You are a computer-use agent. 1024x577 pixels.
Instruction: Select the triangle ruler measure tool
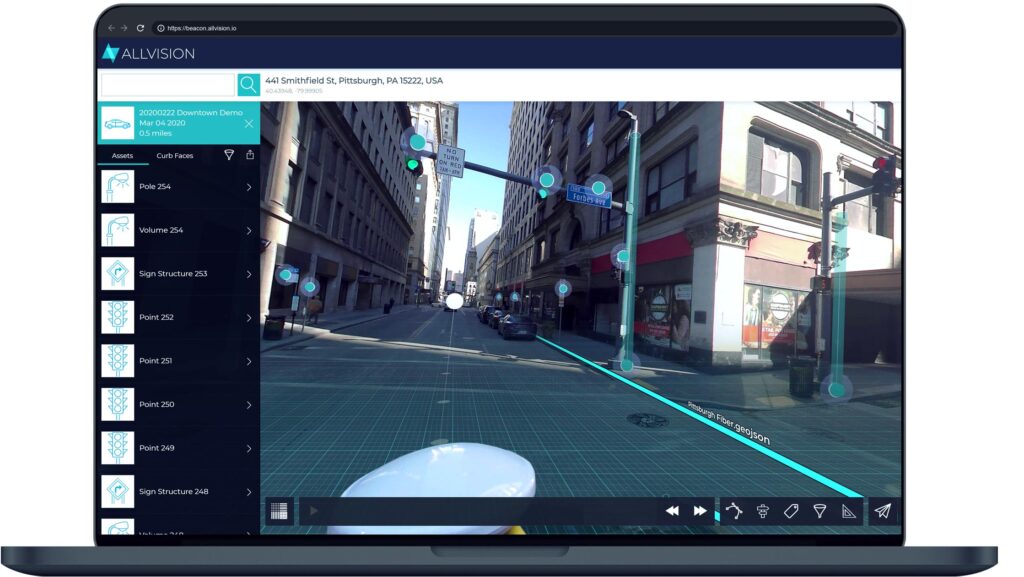point(849,511)
